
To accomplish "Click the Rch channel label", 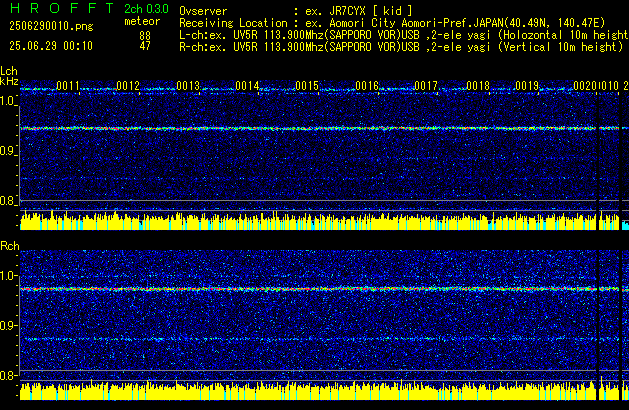I will pyautogui.click(x=10, y=246).
